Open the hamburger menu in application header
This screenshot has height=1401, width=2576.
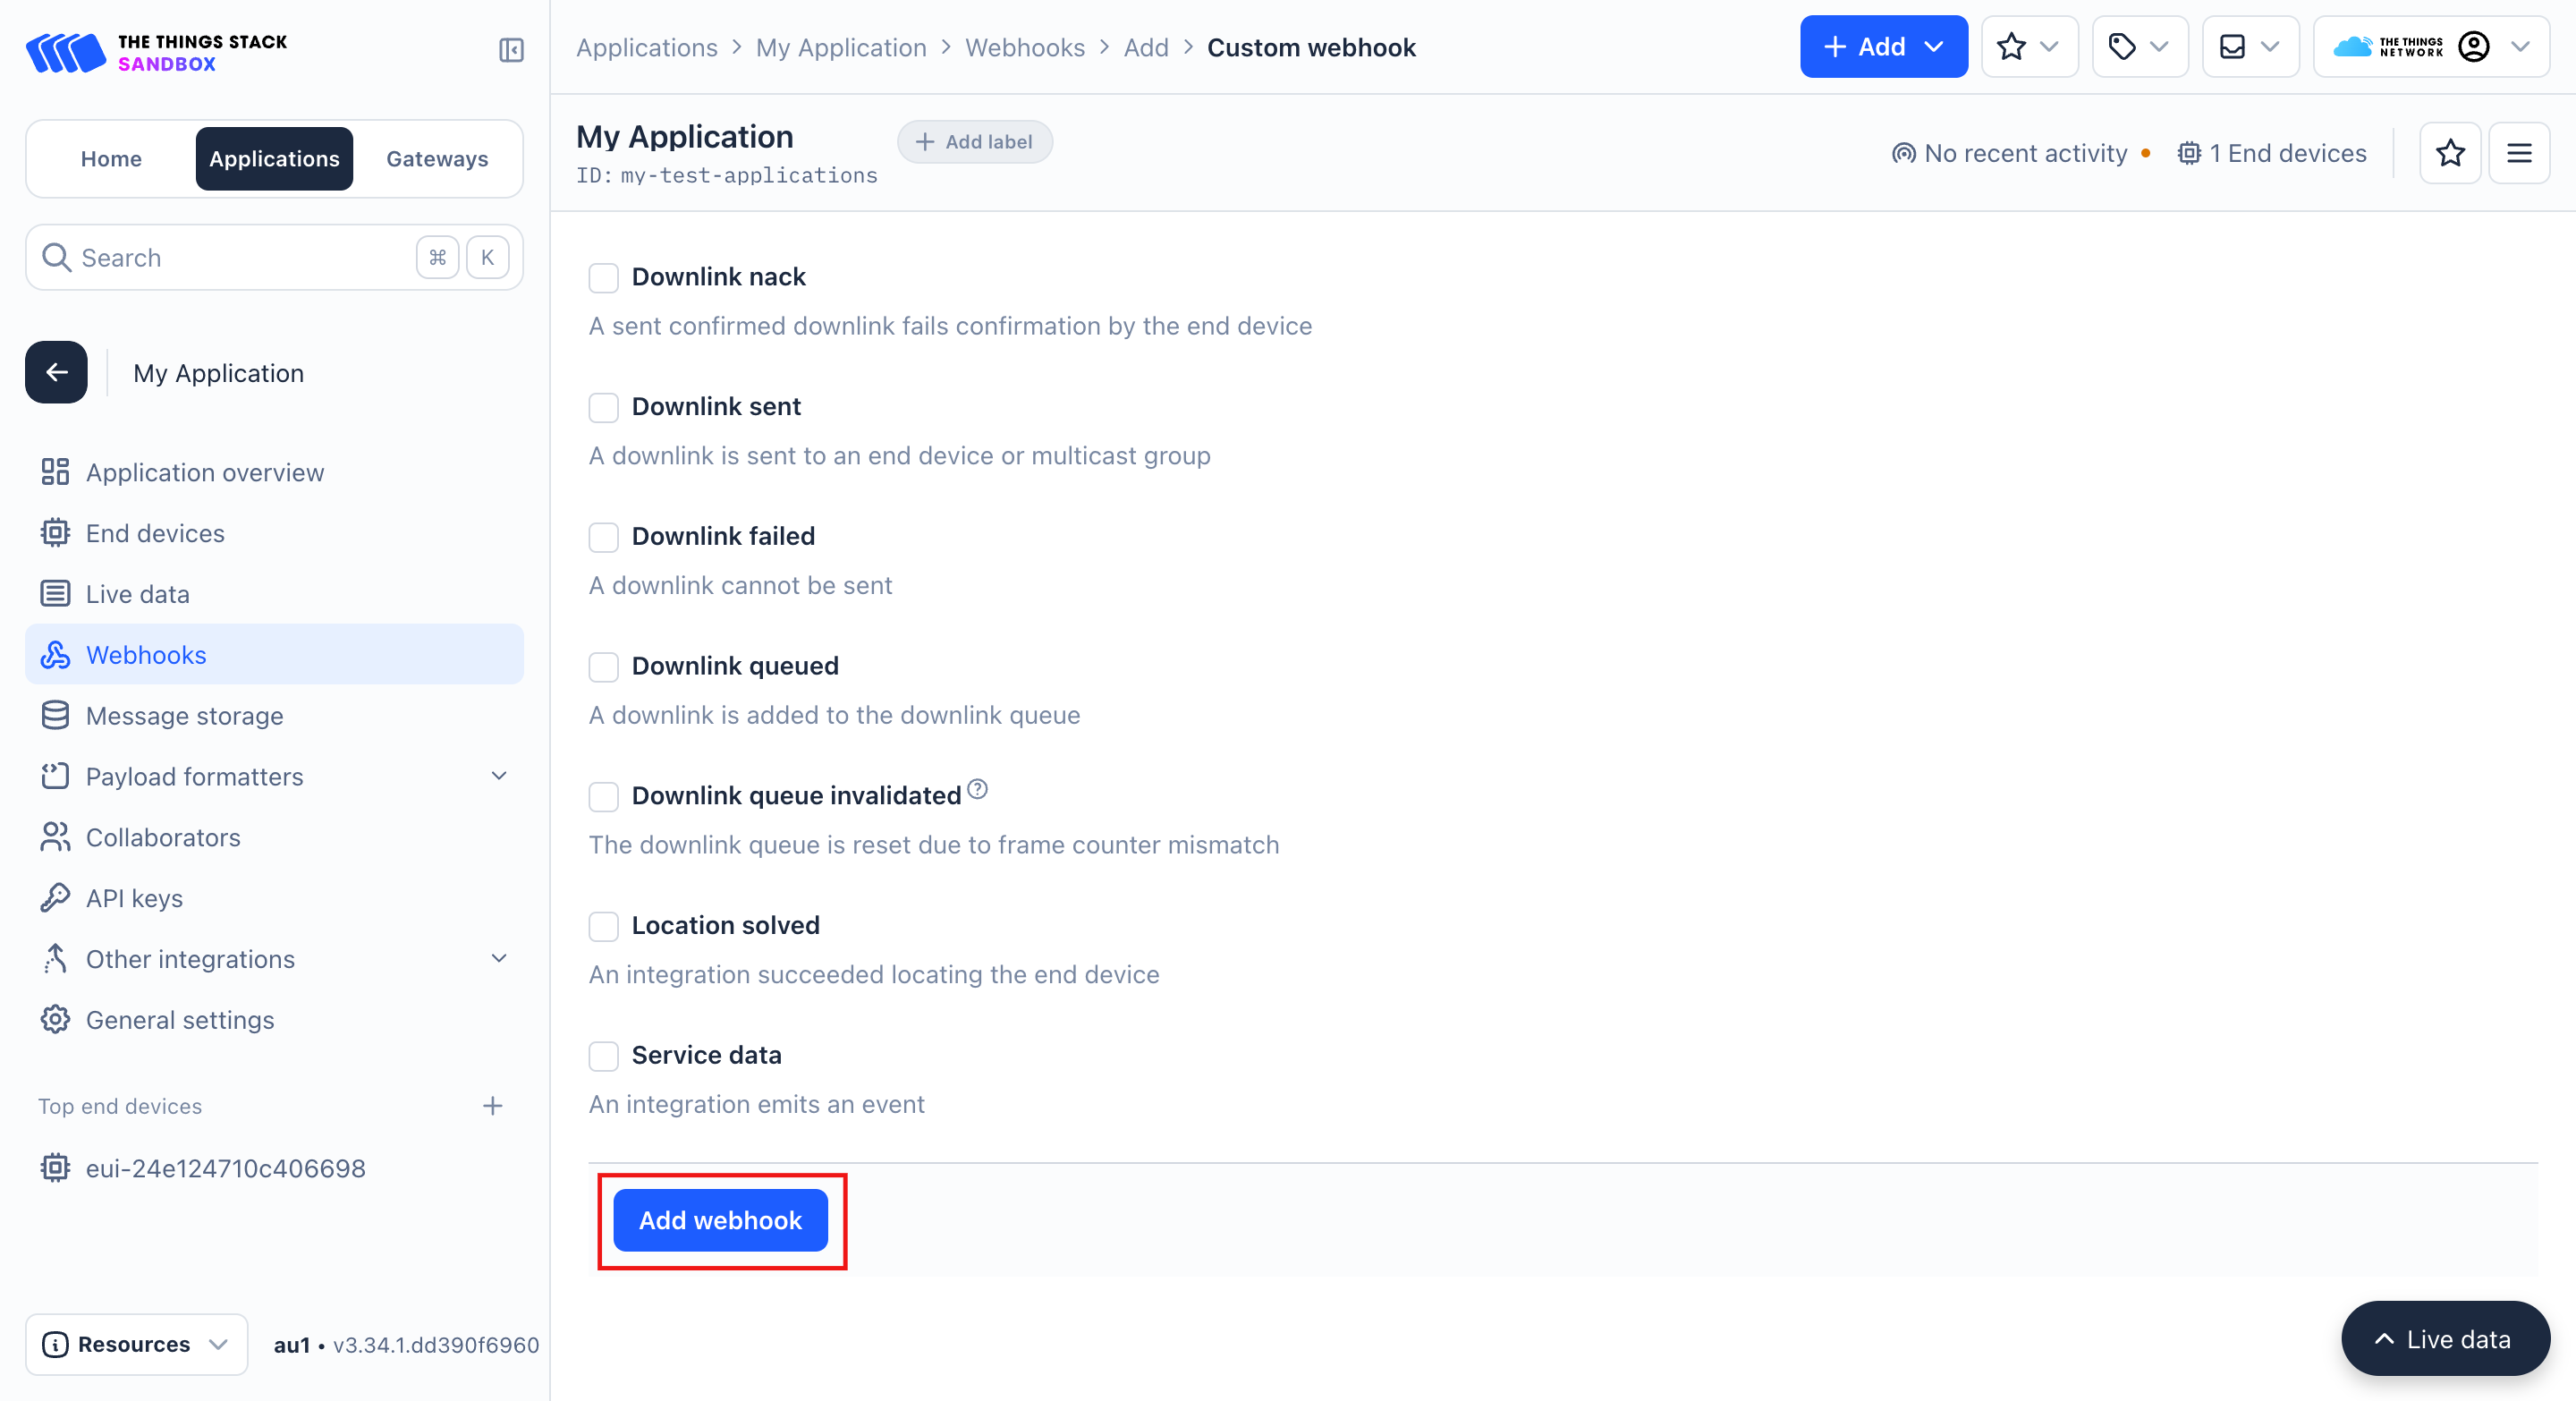[x=2518, y=153]
